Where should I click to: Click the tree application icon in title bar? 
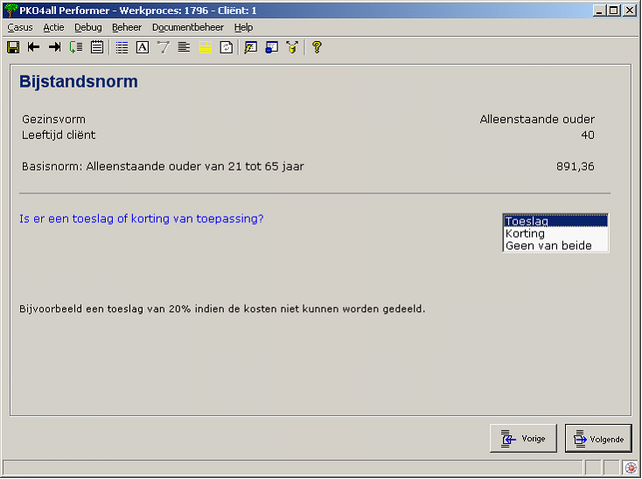(x=11, y=10)
